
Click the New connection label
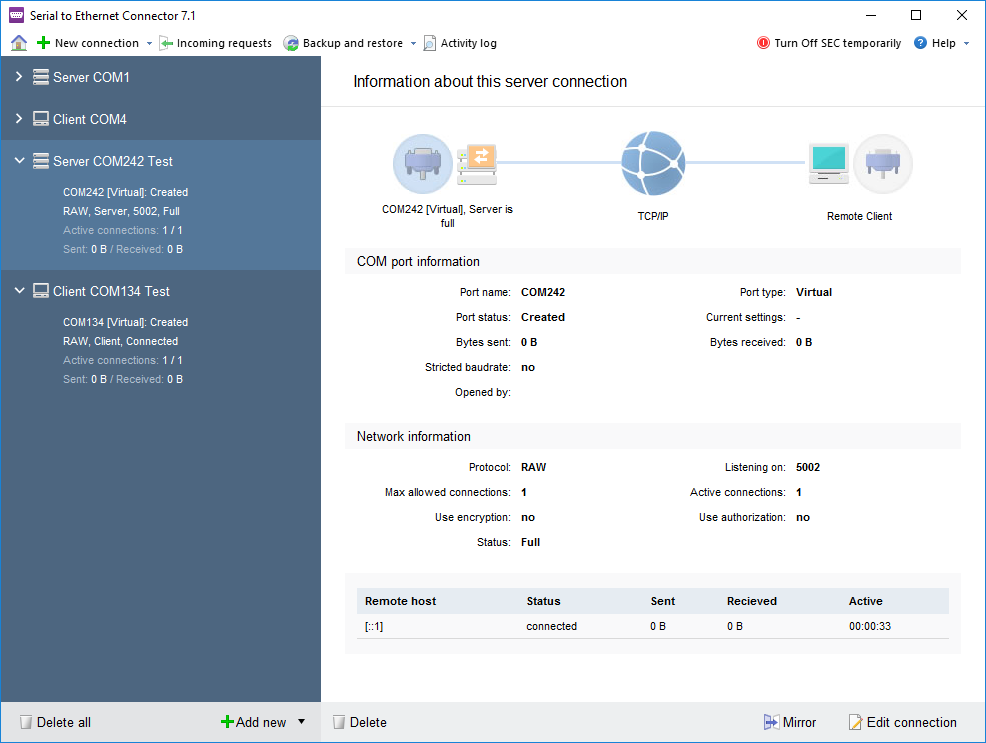97,43
